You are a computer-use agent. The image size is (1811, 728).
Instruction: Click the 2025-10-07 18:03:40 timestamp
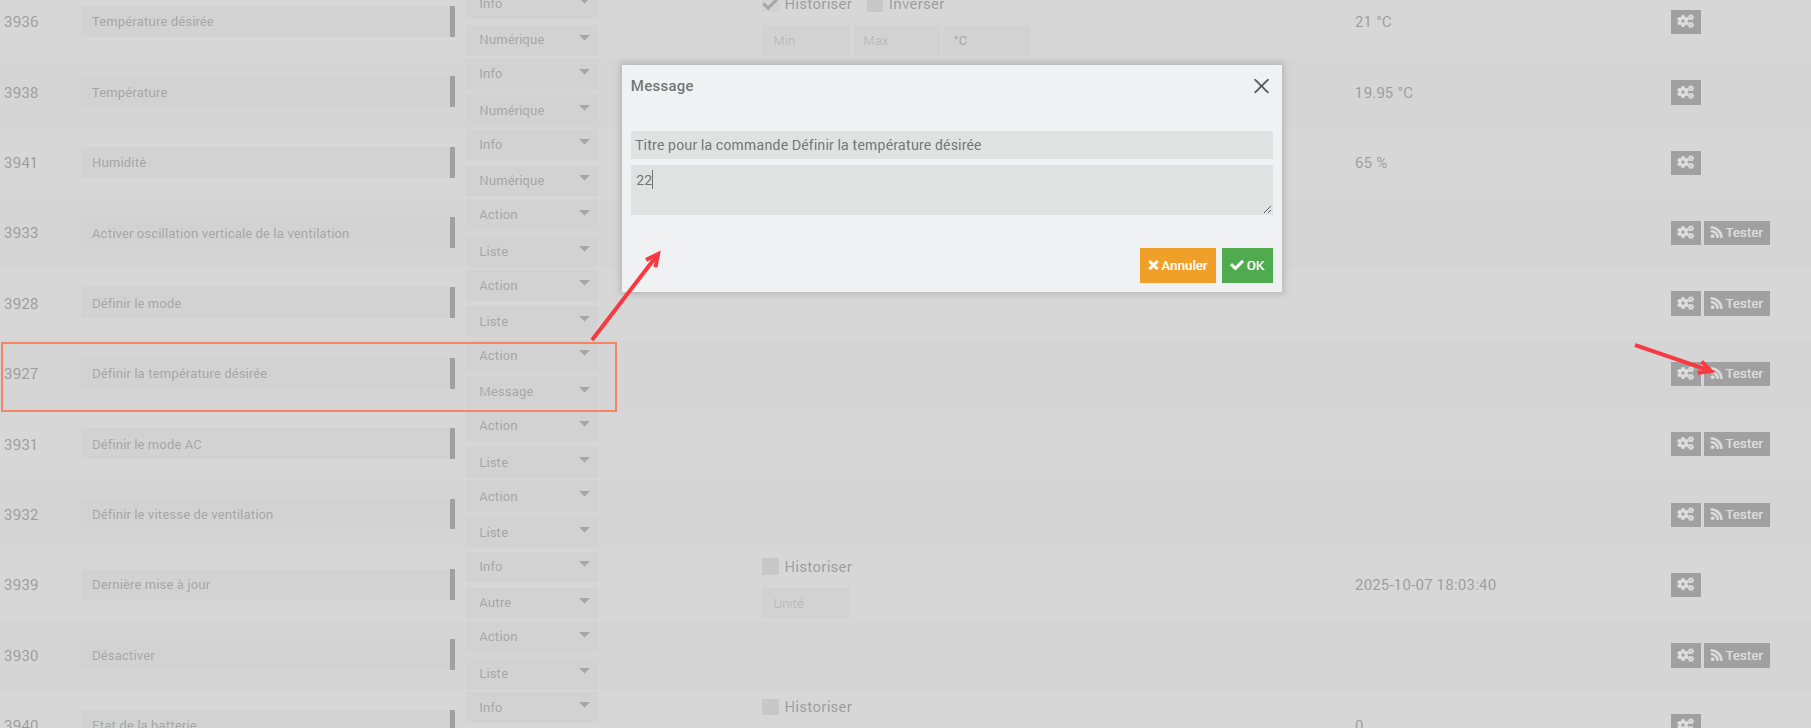point(1426,585)
